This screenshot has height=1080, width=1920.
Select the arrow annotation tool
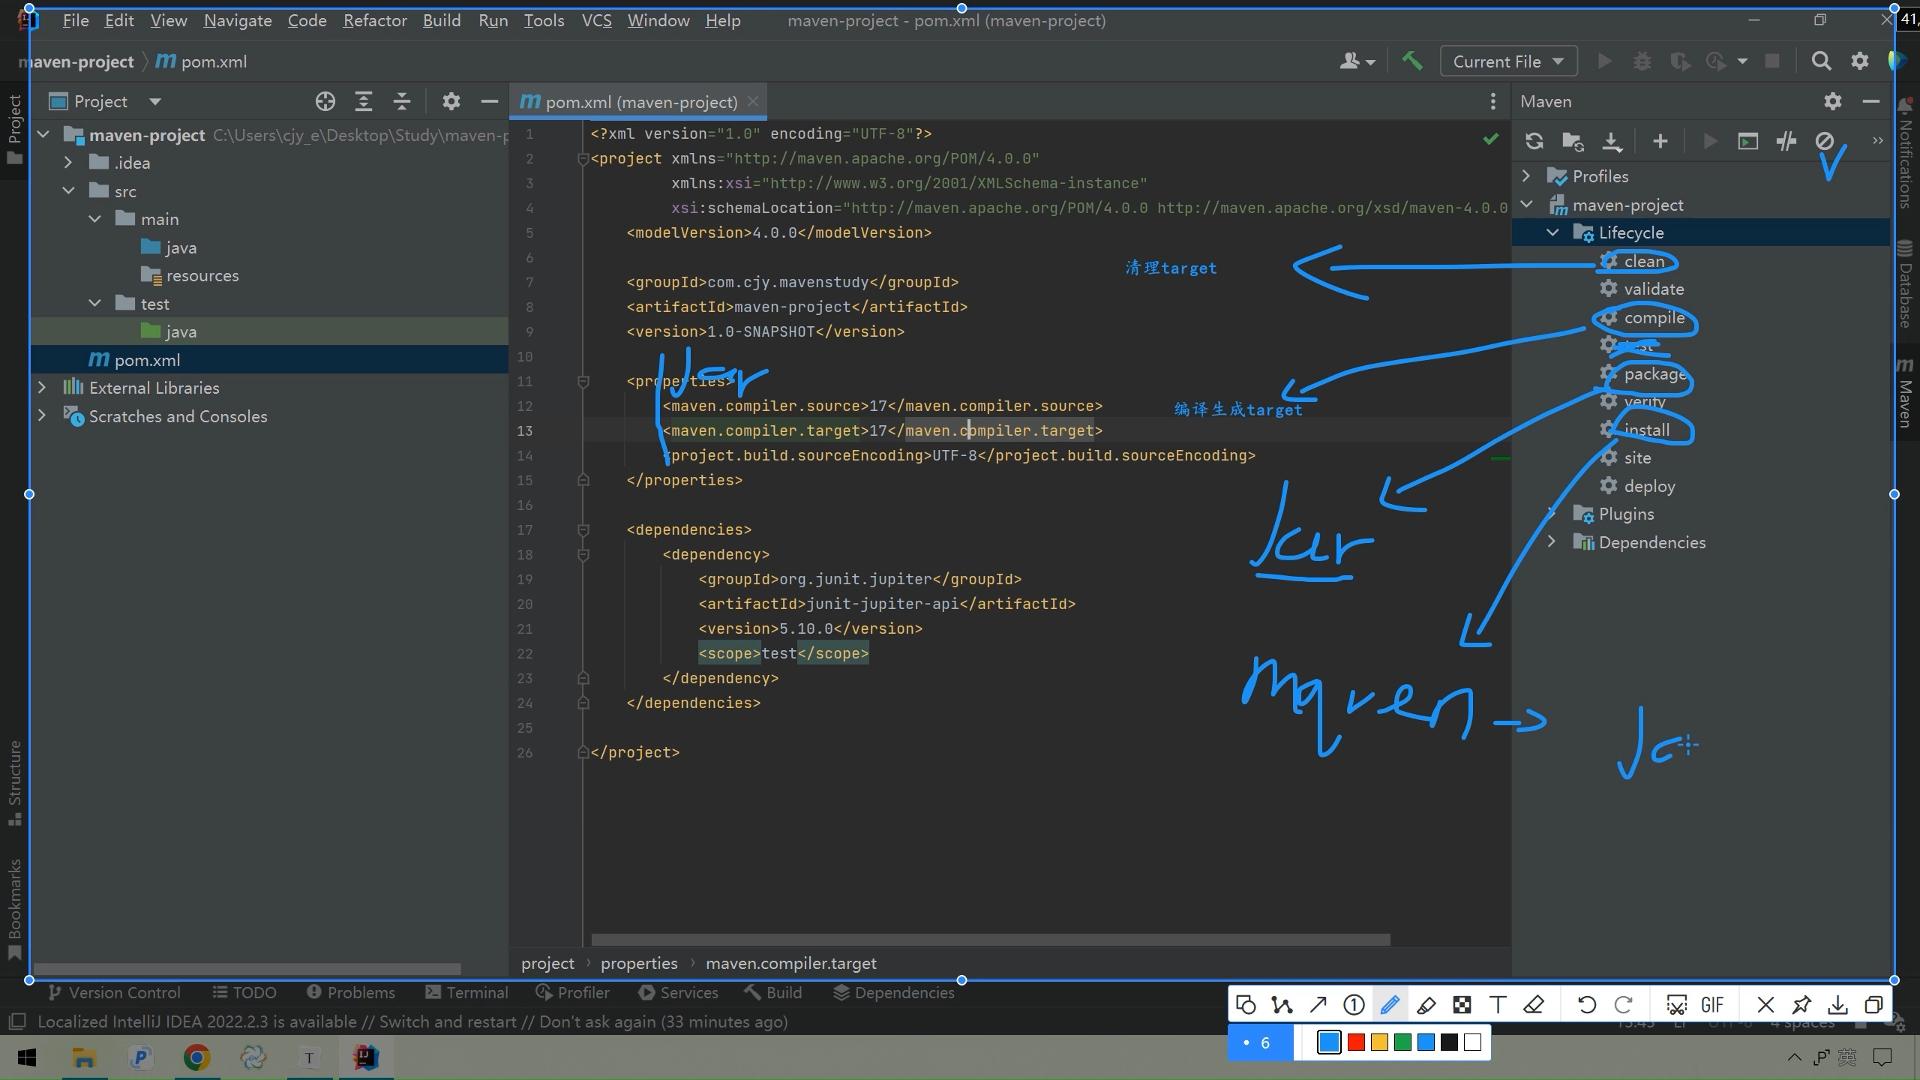click(1318, 1005)
